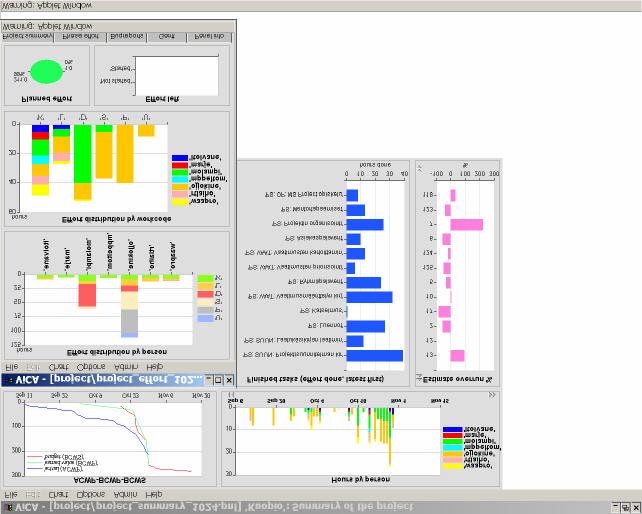
Task: Click green swatch in Hours by person legend
Action: click(x=452, y=442)
